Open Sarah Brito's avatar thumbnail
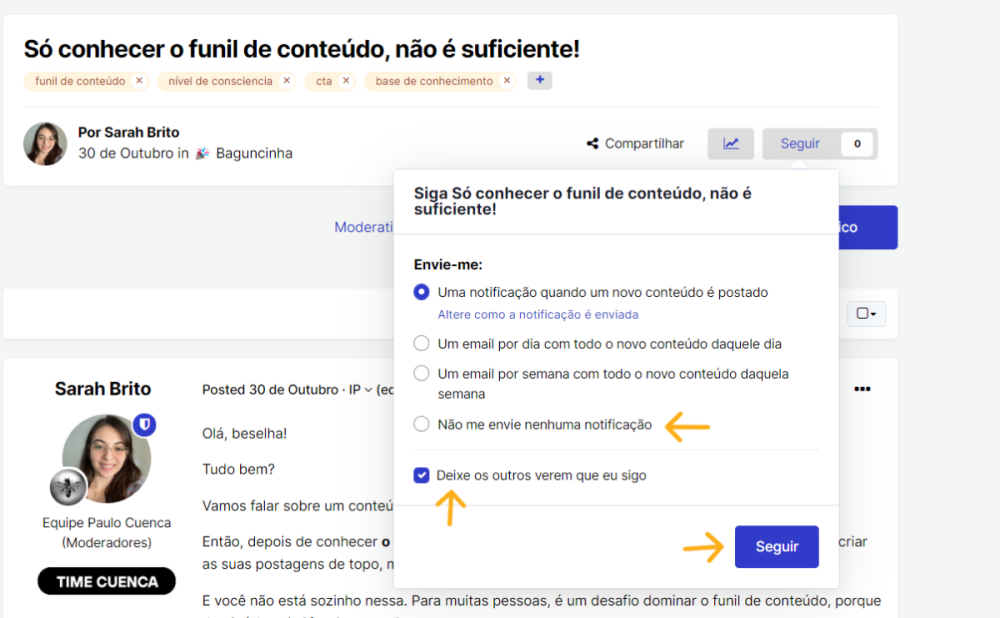Screen dimensions: 1000x618 pyautogui.click(x=44, y=143)
